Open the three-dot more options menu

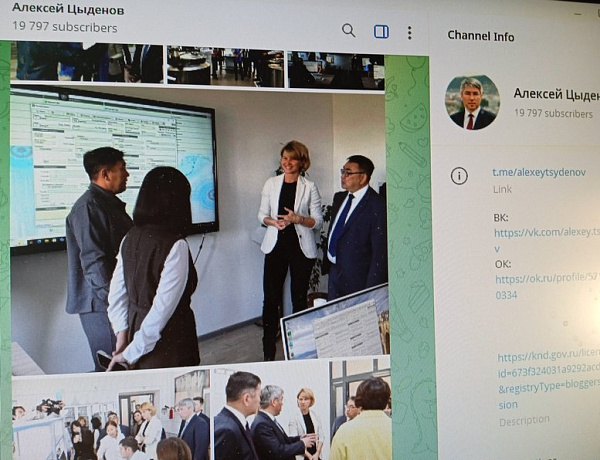[x=409, y=33]
